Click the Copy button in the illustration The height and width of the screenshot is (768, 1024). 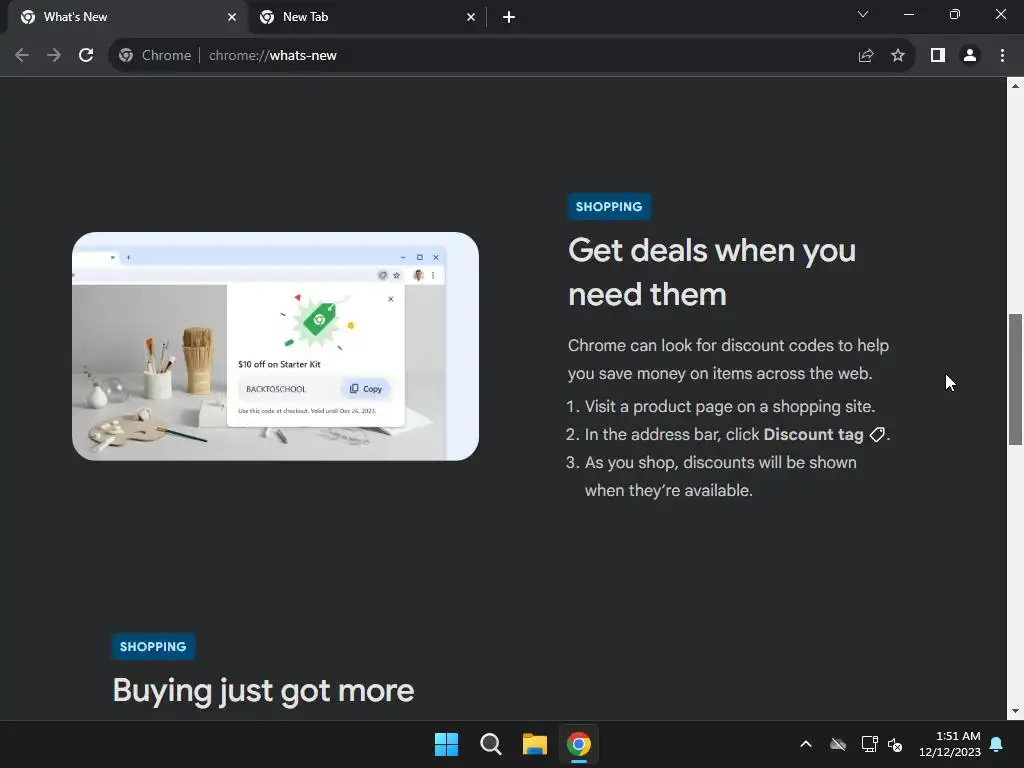[x=366, y=389]
